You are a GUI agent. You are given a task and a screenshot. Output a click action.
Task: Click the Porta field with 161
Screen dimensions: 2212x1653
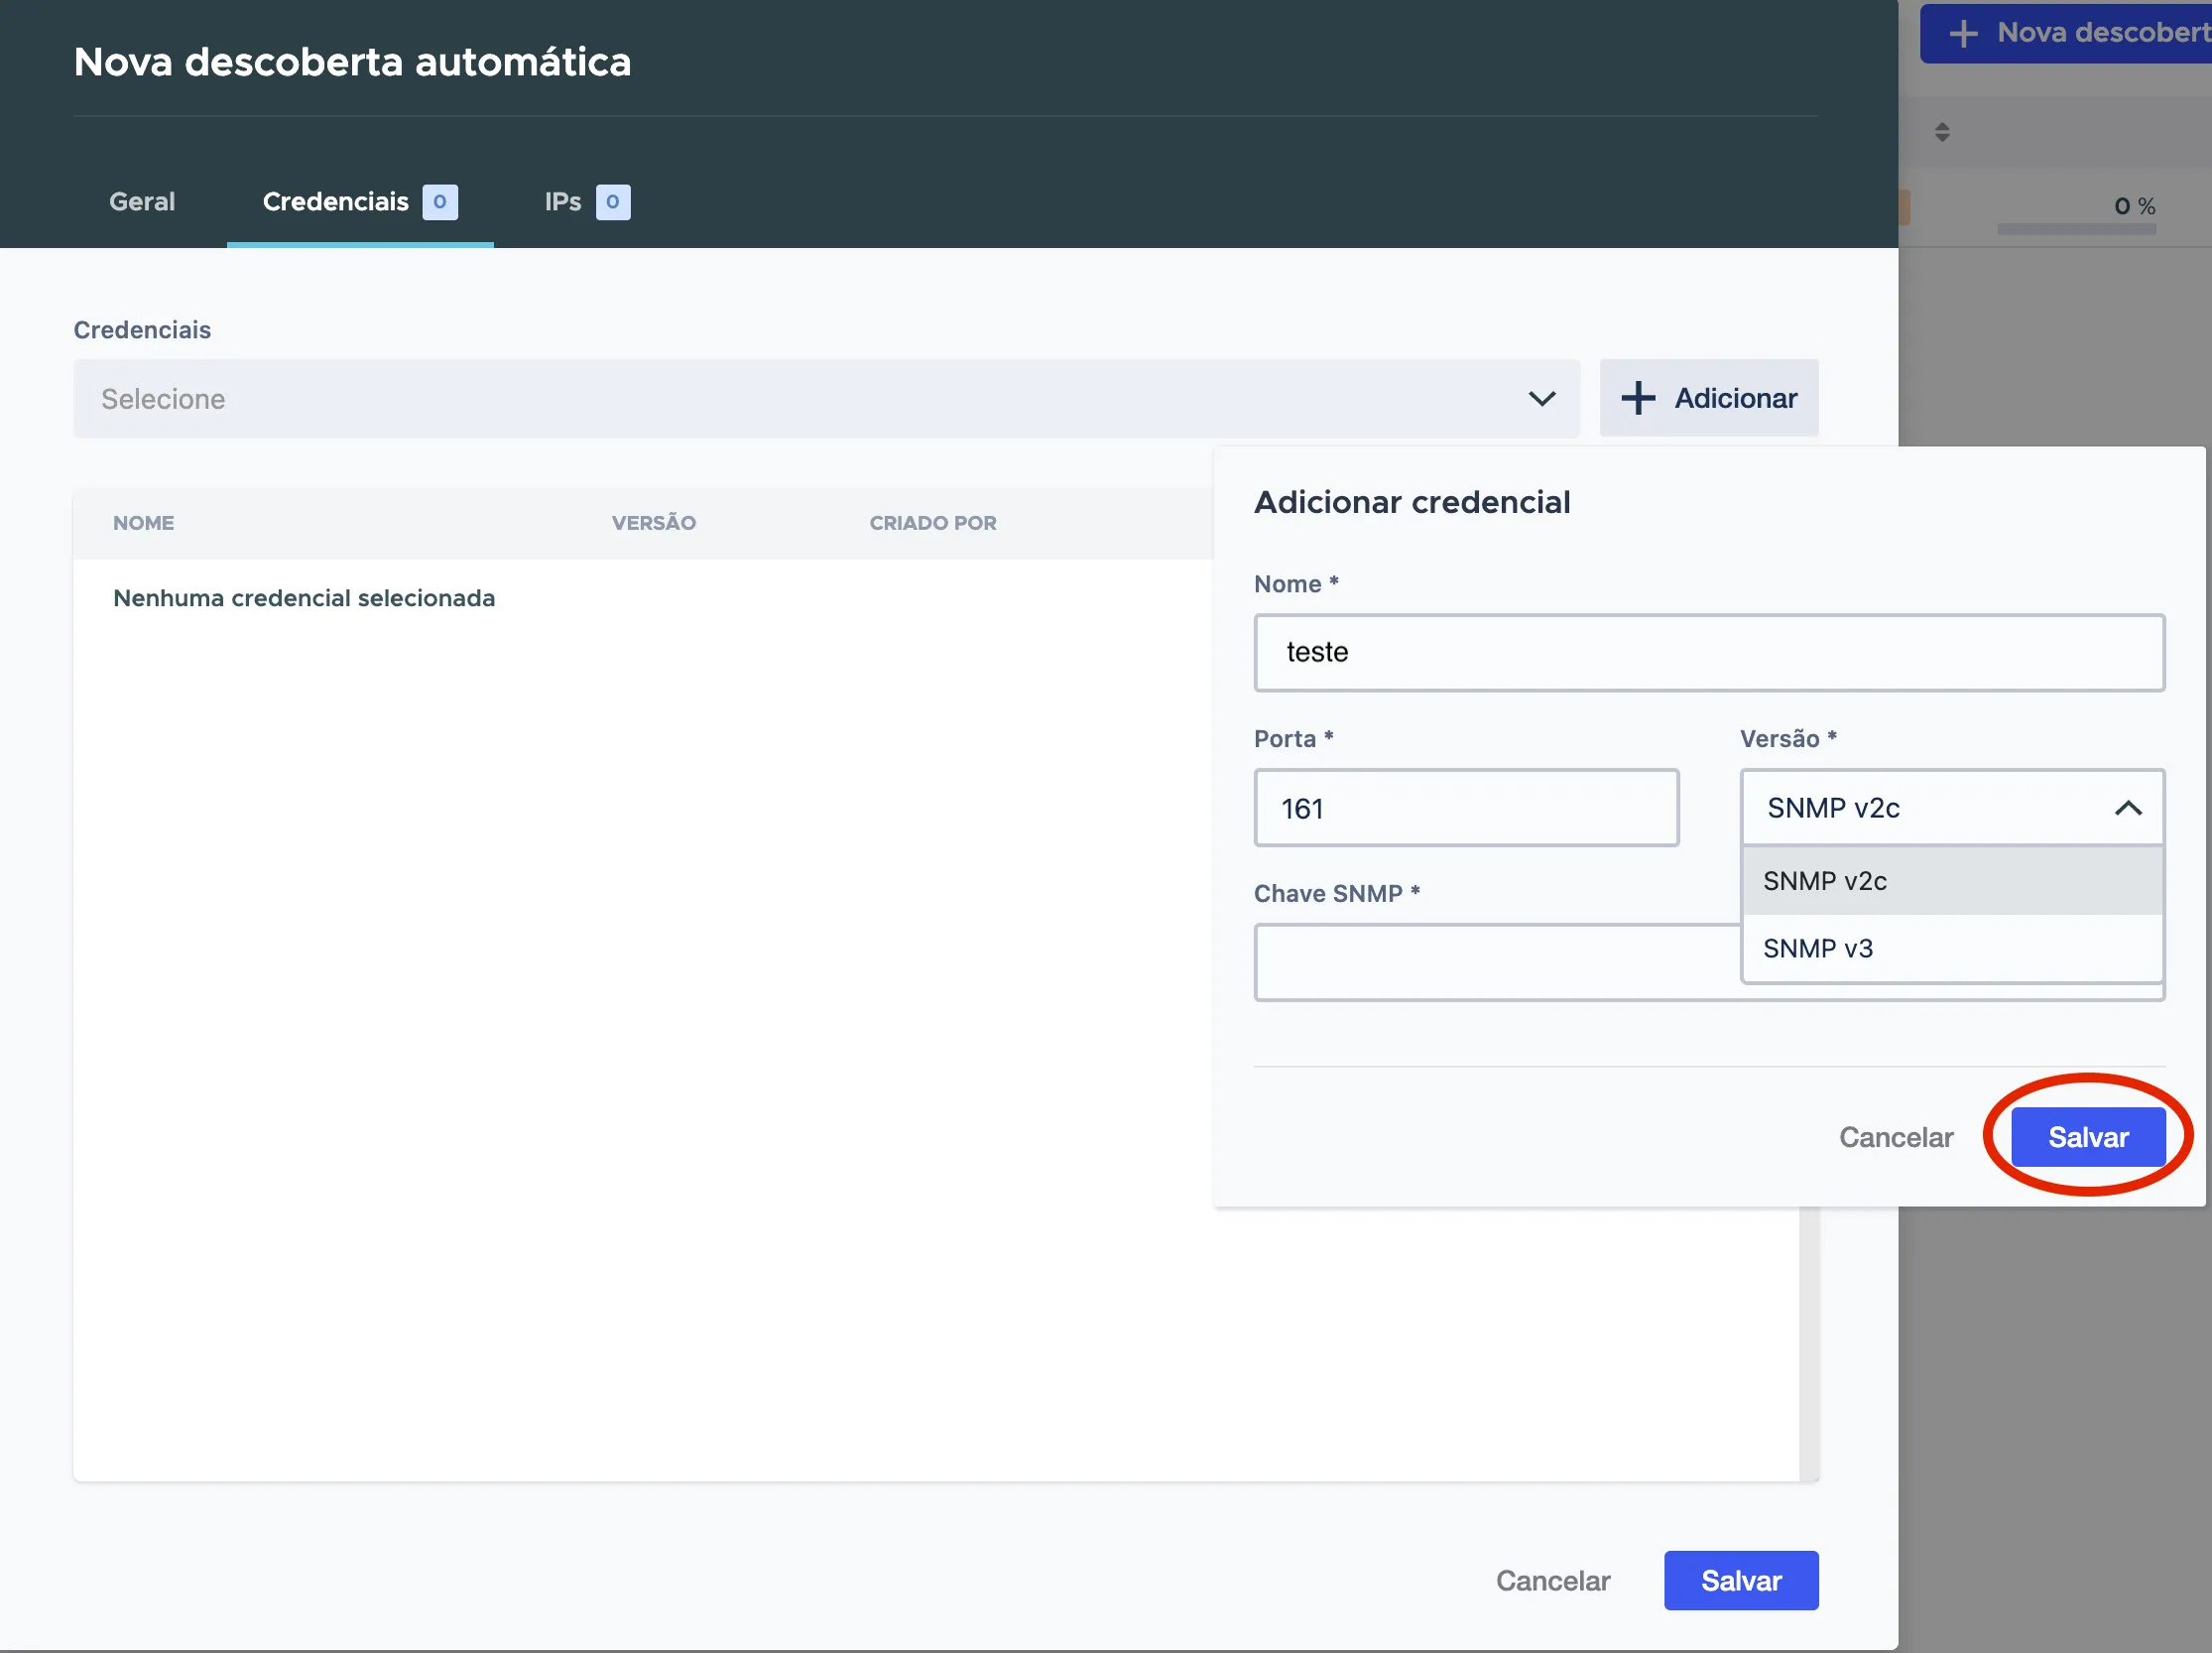[1466, 808]
